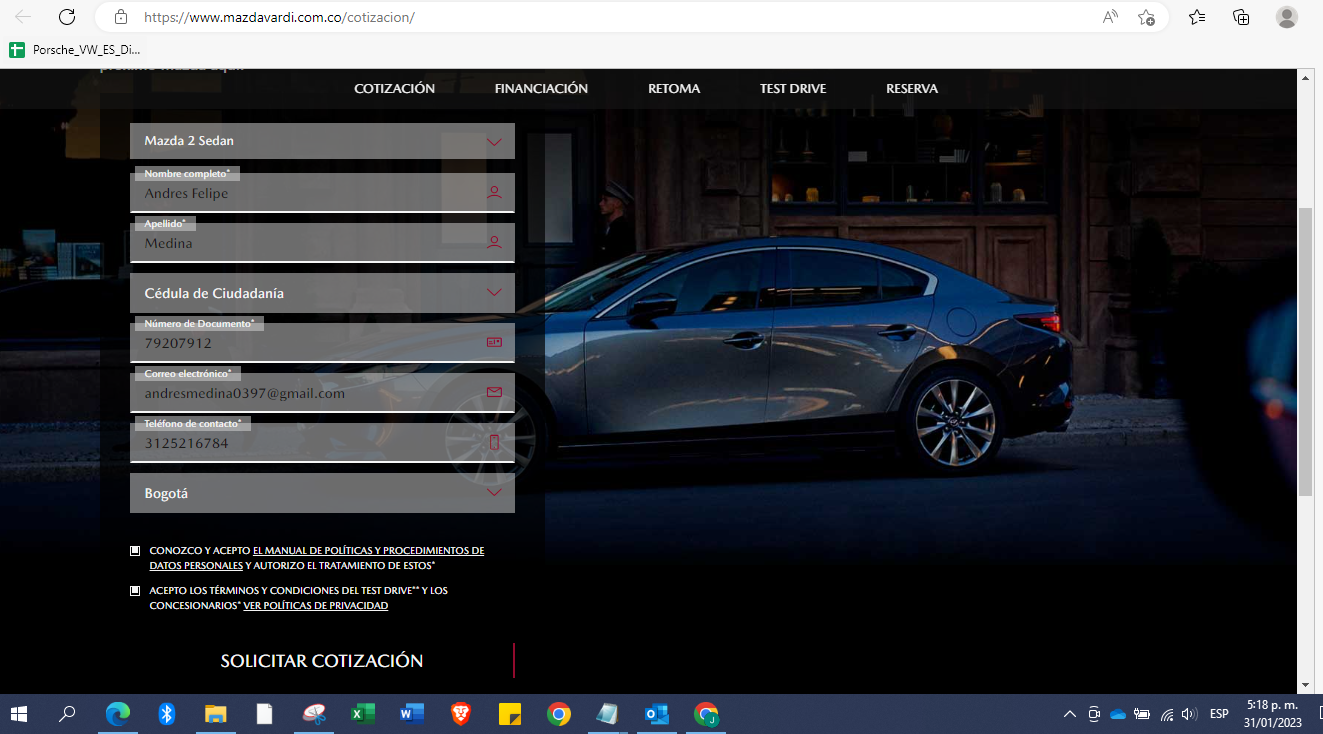Add this page to favorites star icon
The image size is (1323, 734).
point(1146,17)
